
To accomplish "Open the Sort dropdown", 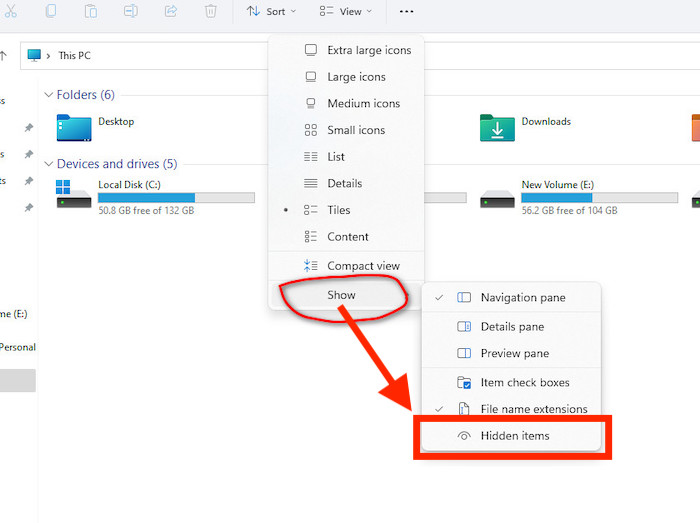I will click(x=271, y=12).
